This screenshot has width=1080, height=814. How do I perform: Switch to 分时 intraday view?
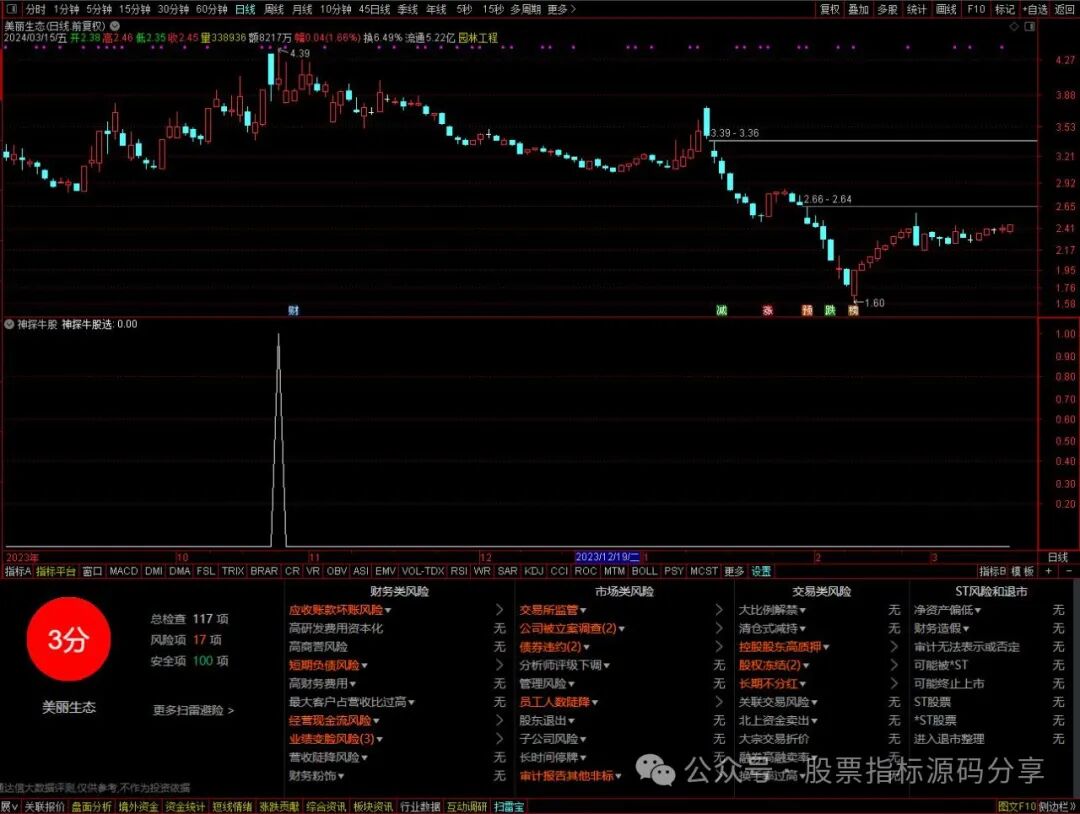(35, 9)
